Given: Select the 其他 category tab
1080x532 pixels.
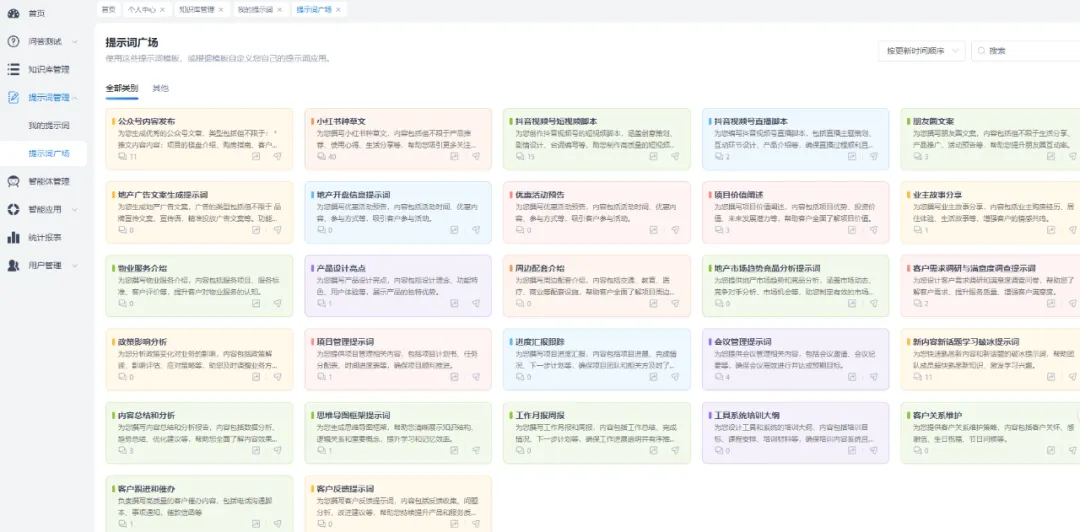Looking at the screenshot, I should (160, 89).
